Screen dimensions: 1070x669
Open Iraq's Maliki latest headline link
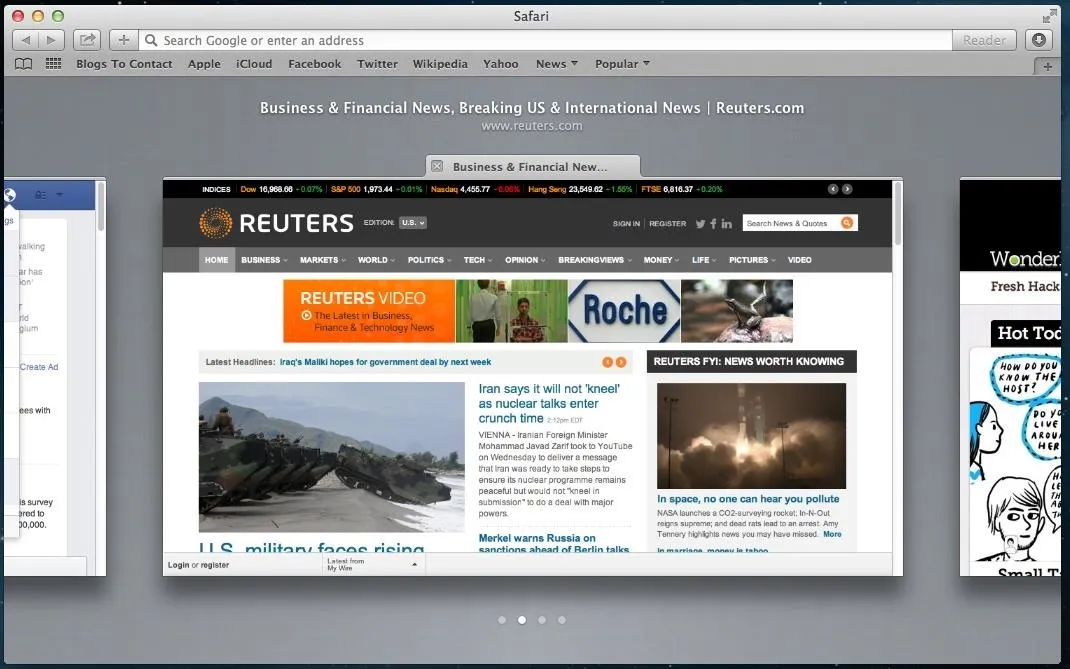386,362
